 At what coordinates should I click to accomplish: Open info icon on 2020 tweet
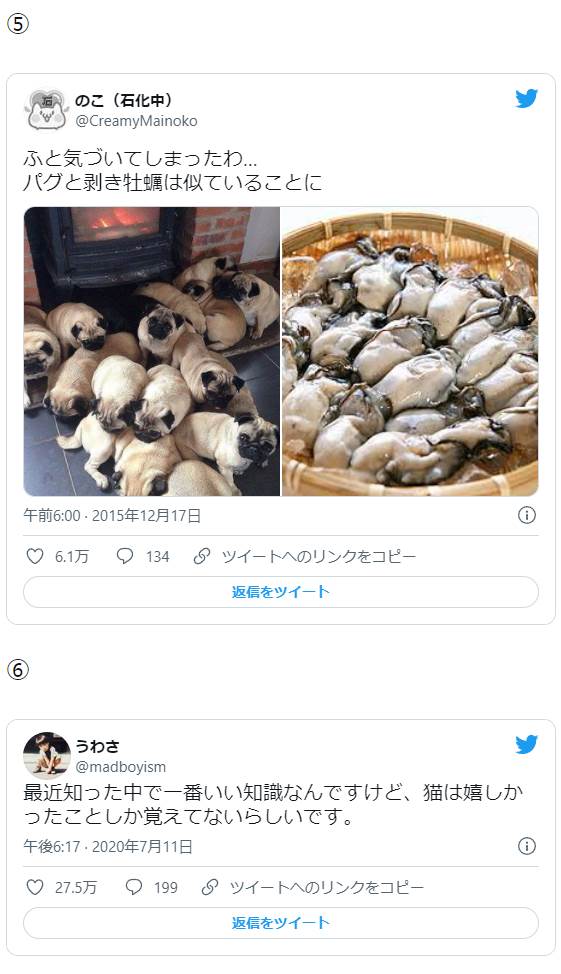(x=526, y=846)
